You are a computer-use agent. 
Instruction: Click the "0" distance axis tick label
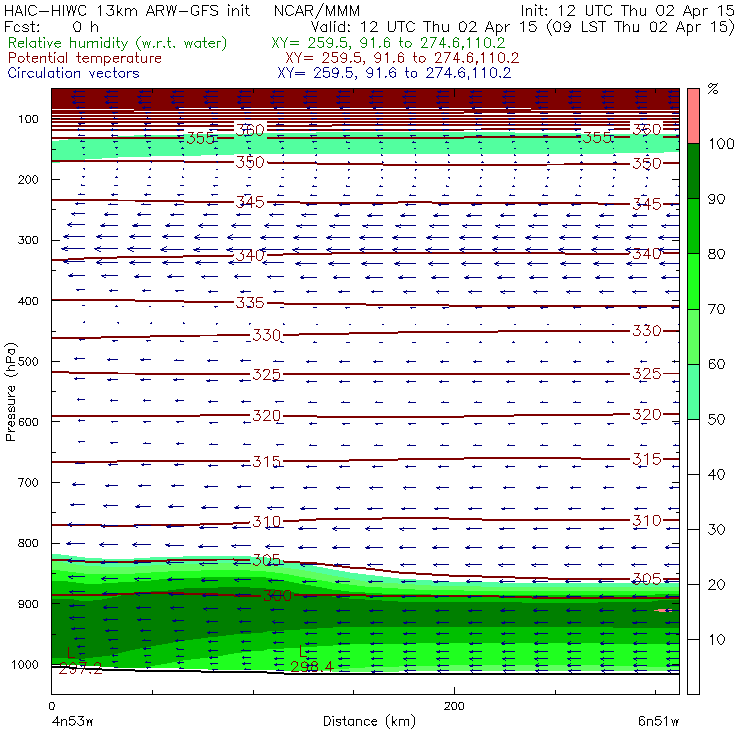(x=52, y=706)
